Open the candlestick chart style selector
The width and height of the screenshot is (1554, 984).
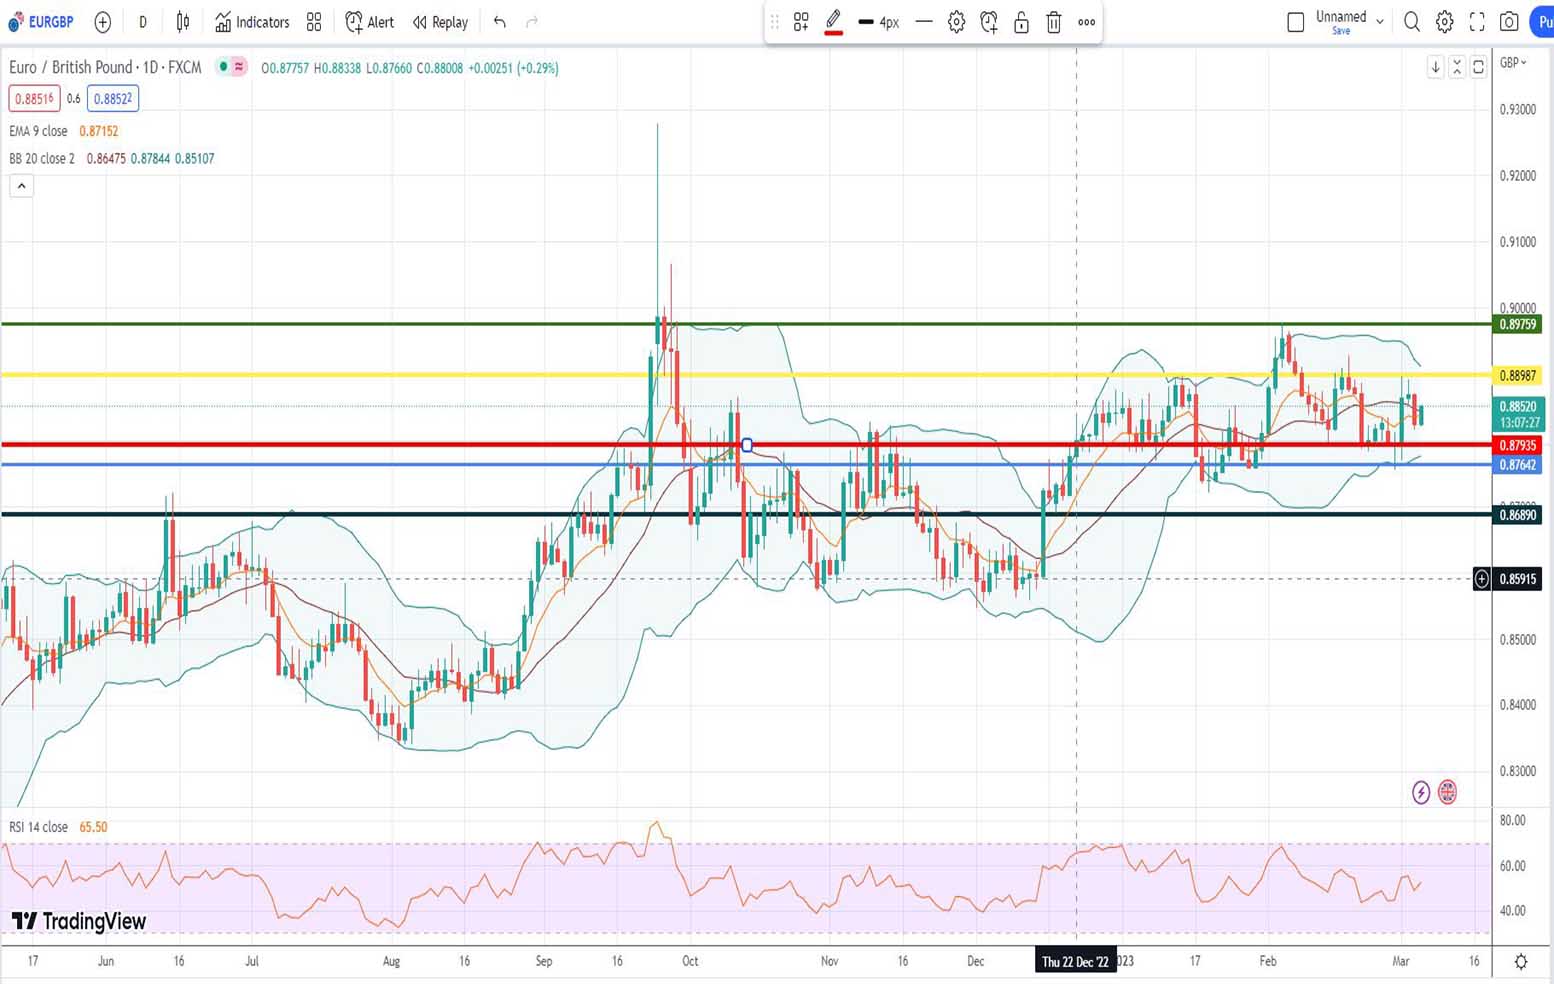(x=183, y=22)
